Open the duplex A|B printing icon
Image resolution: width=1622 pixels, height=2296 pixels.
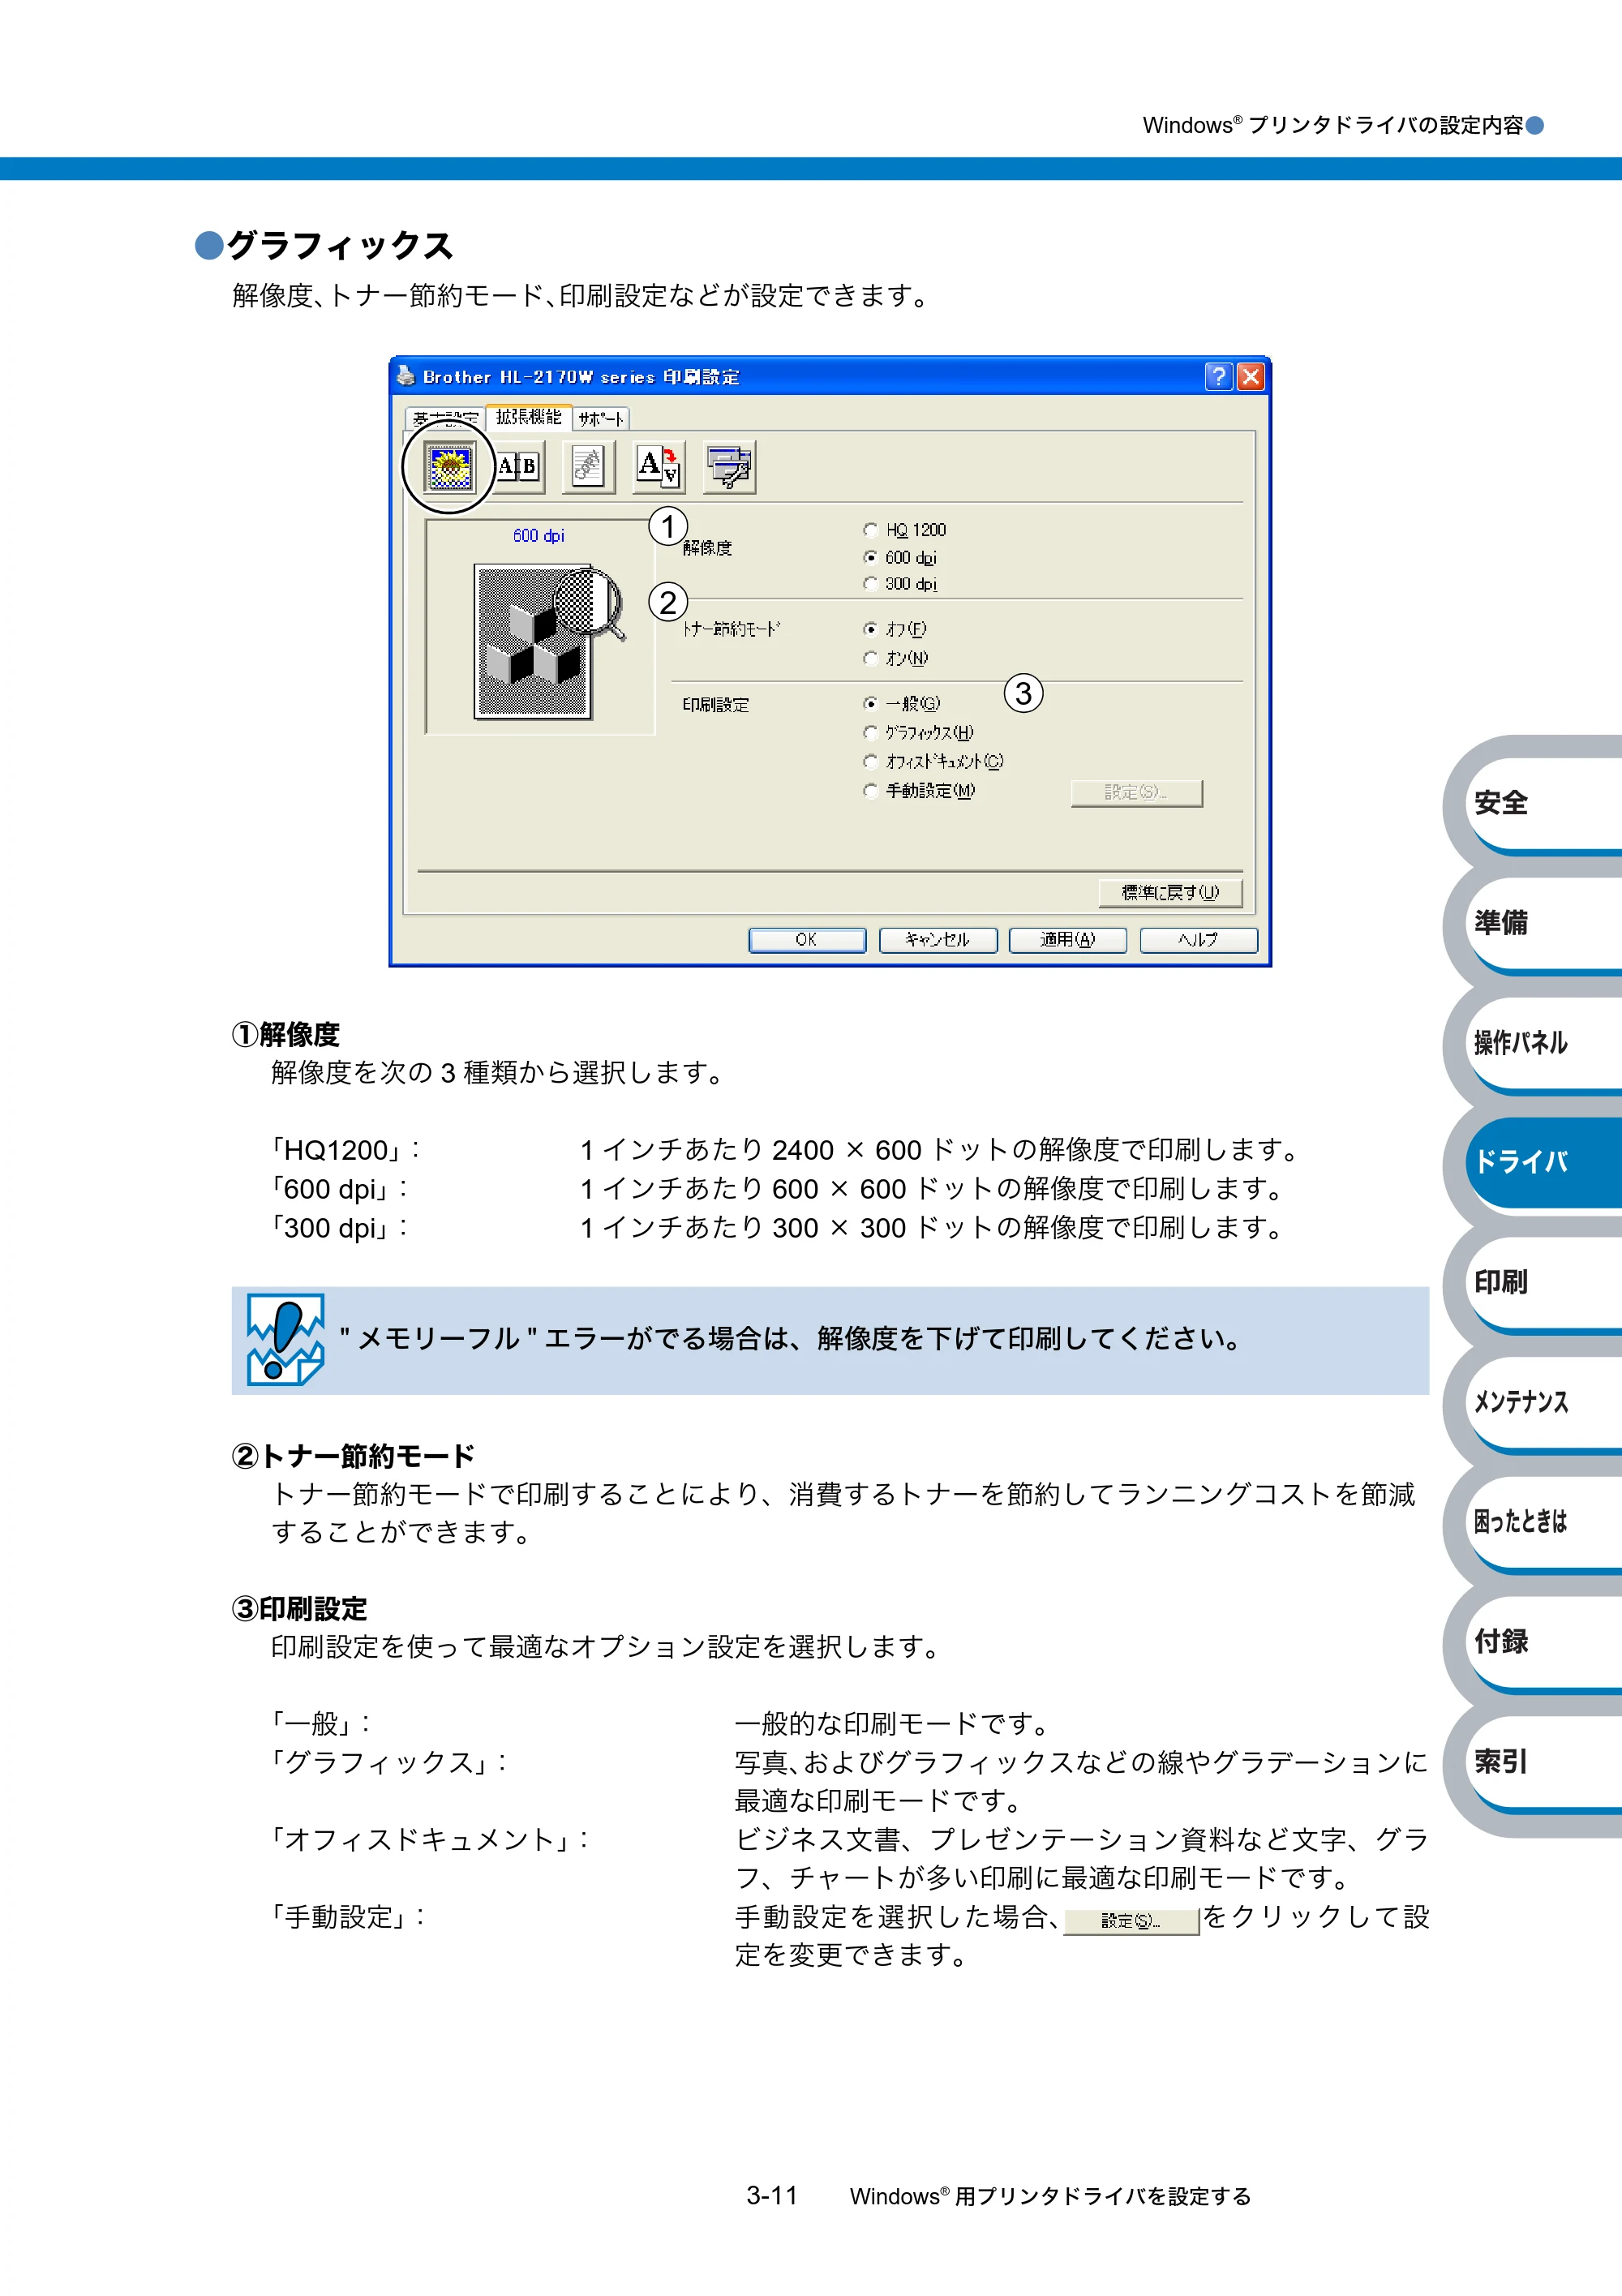(x=518, y=467)
